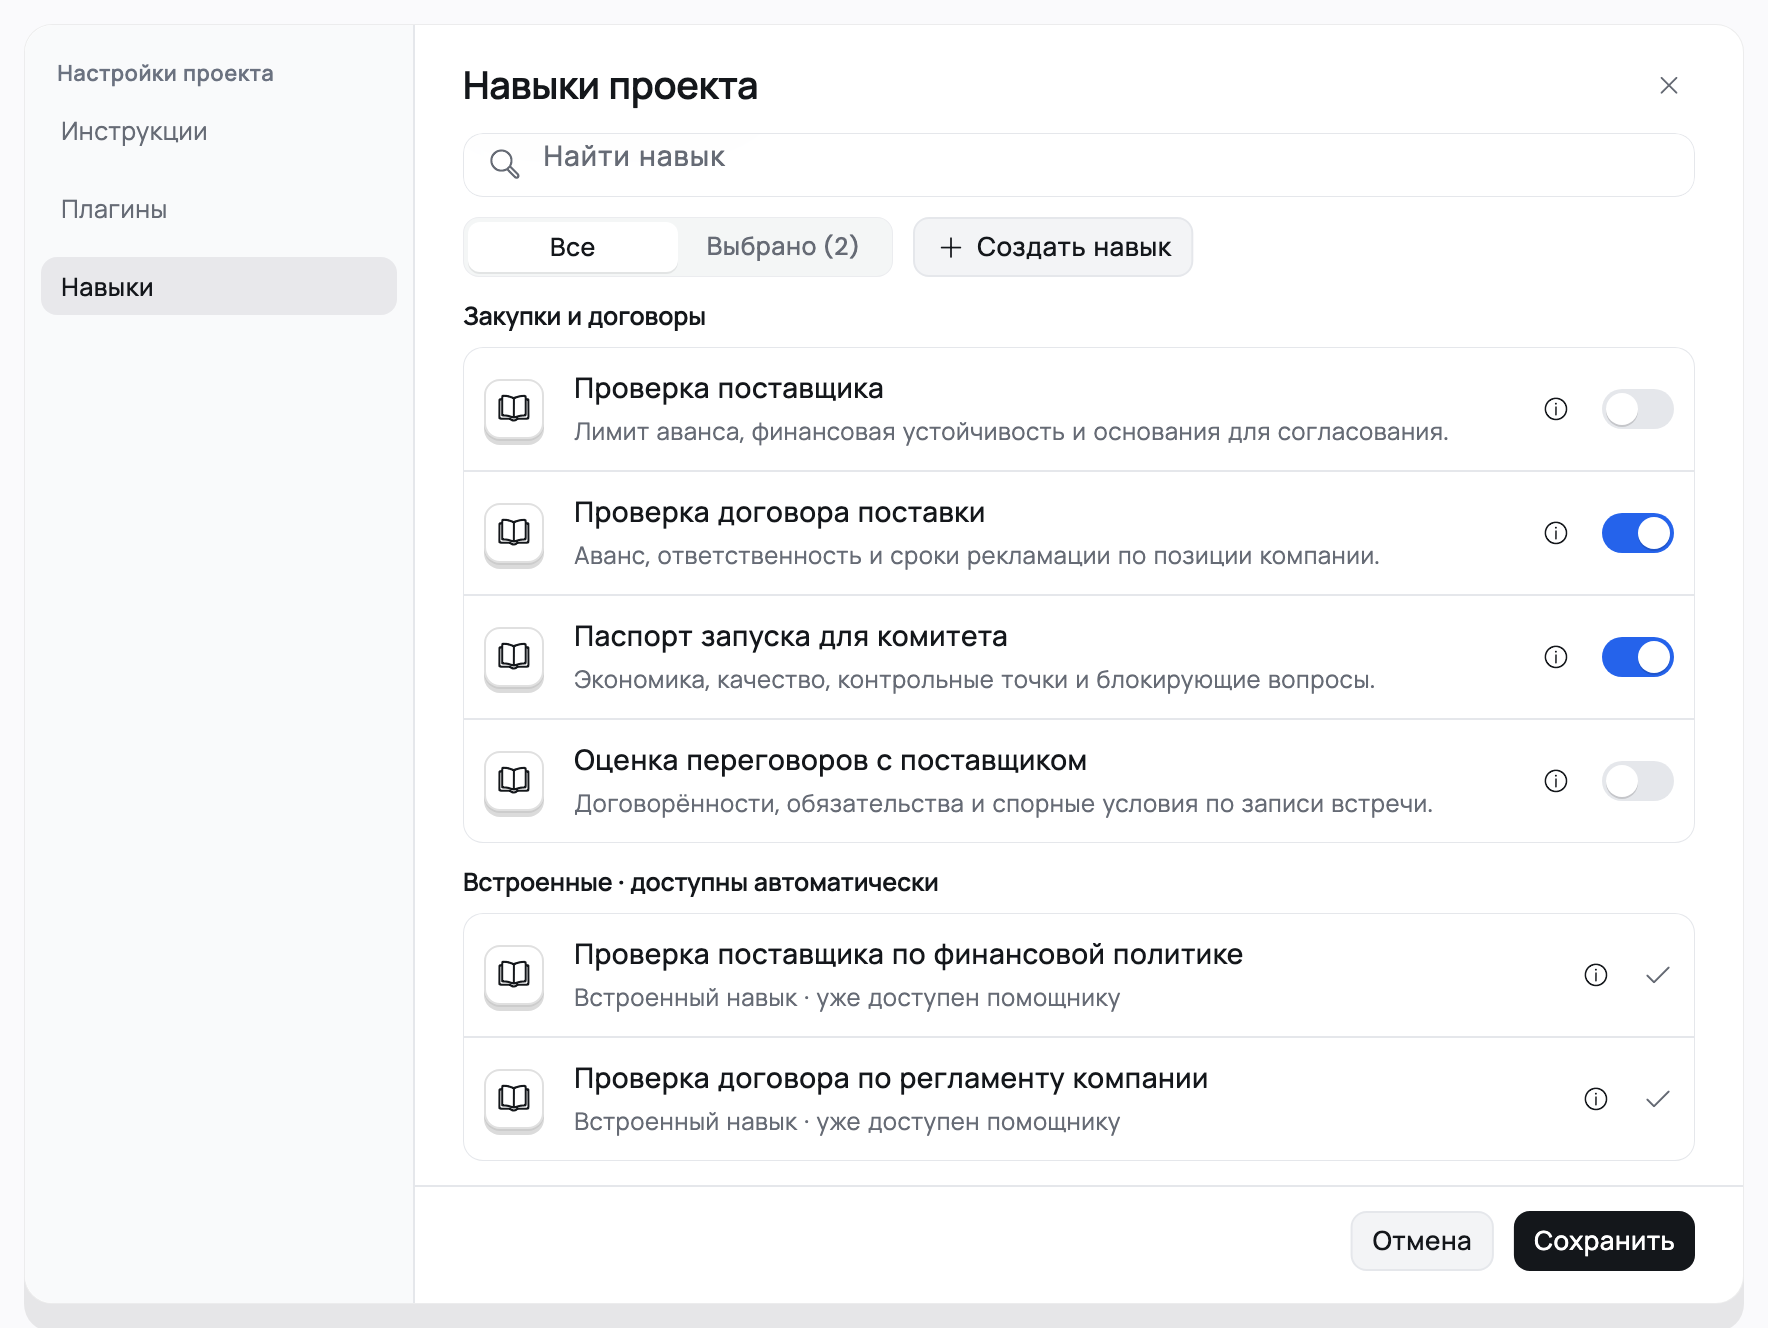Click Проверка поставщика по финансовой политике title
Screen dimensions: 1768x1328
[x=908, y=954]
